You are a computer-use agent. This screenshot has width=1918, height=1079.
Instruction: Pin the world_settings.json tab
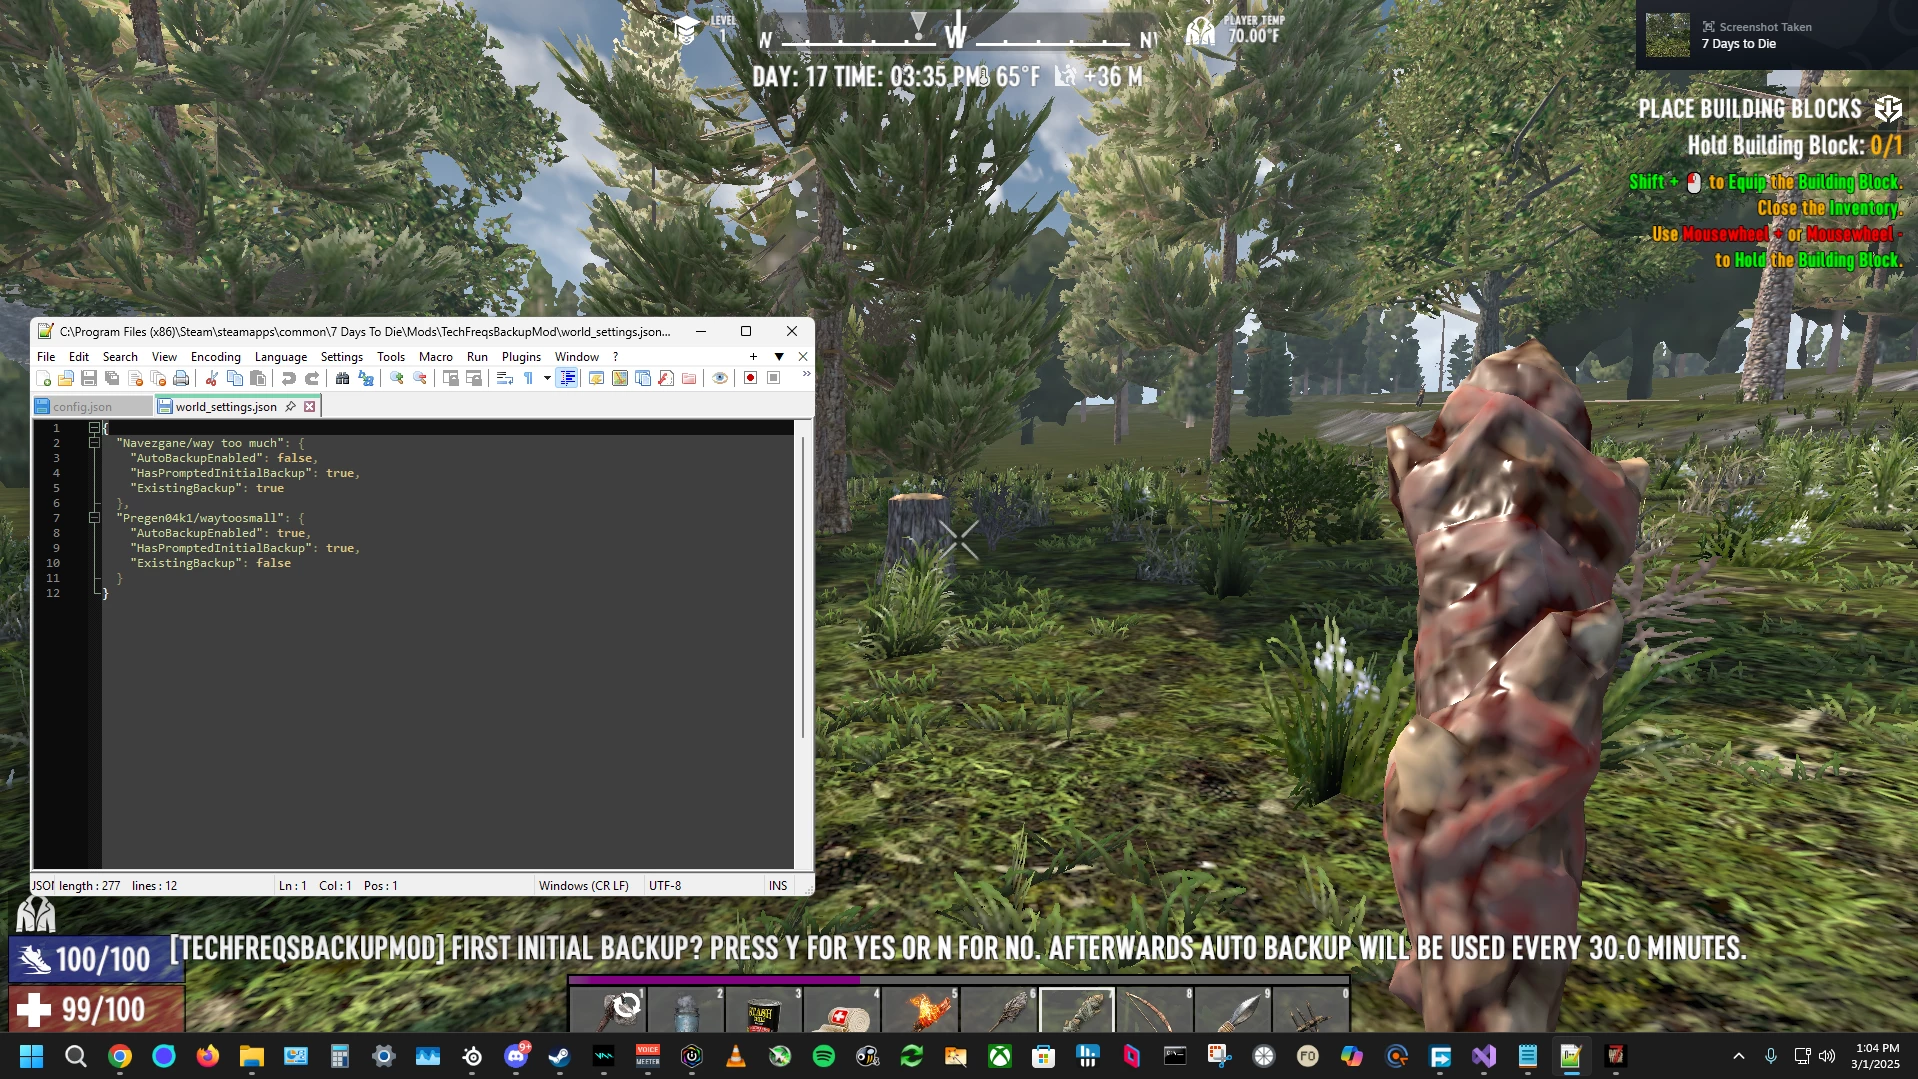pyautogui.click(x=290, y=406)
